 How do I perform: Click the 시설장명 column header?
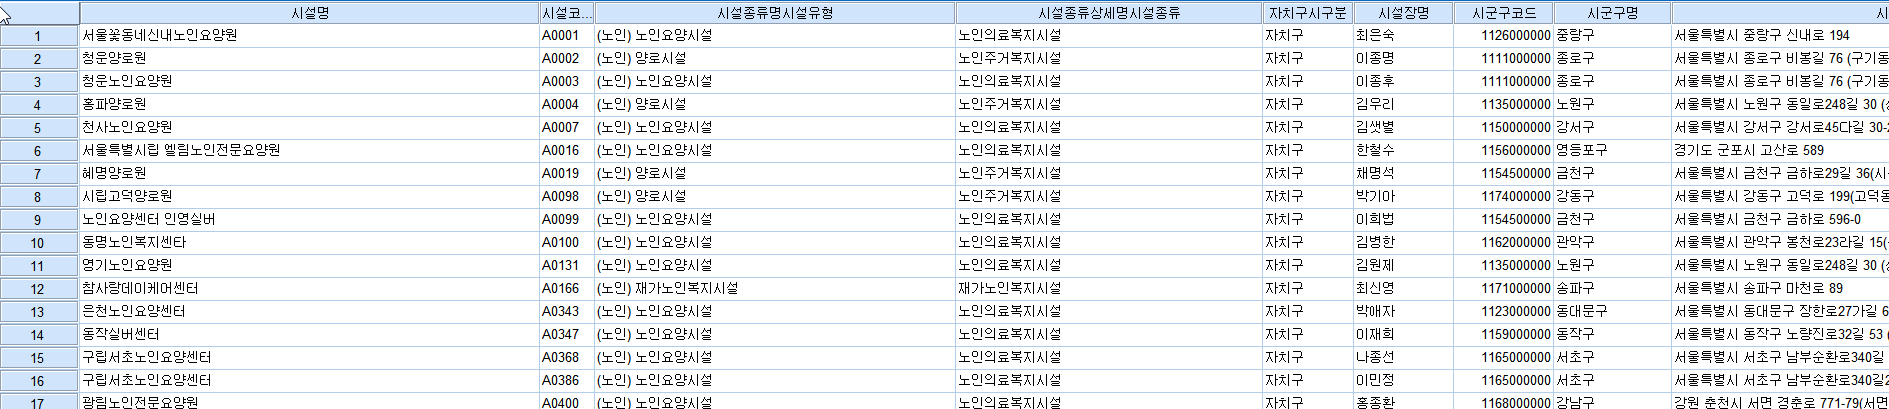point(1403,13)
